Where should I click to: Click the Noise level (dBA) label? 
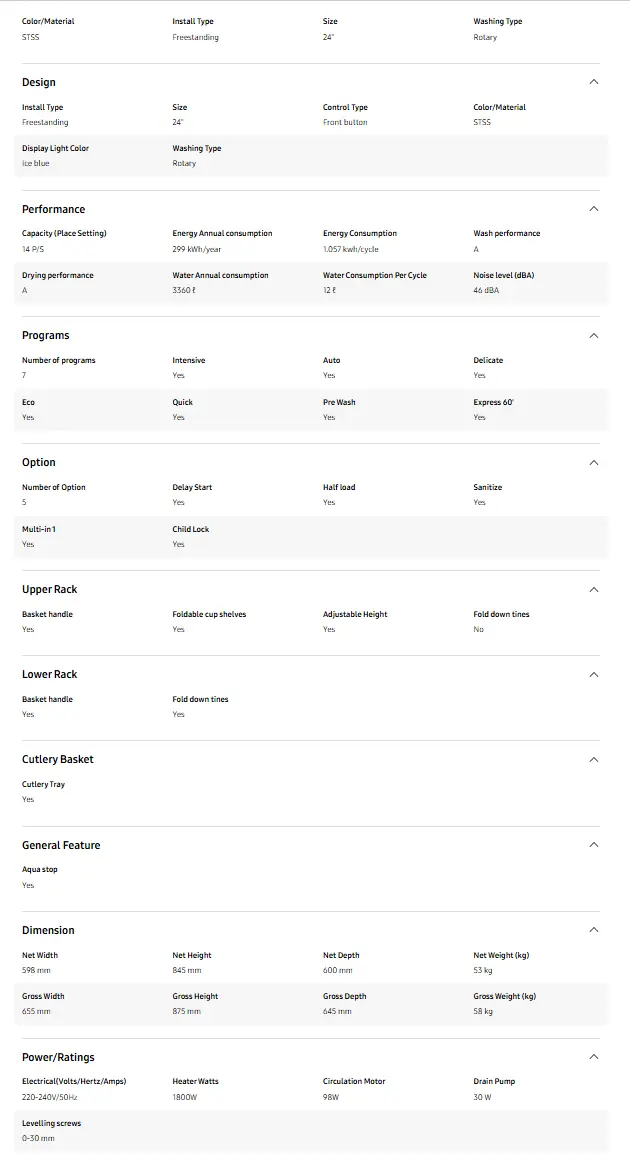(x=503, y=275)
